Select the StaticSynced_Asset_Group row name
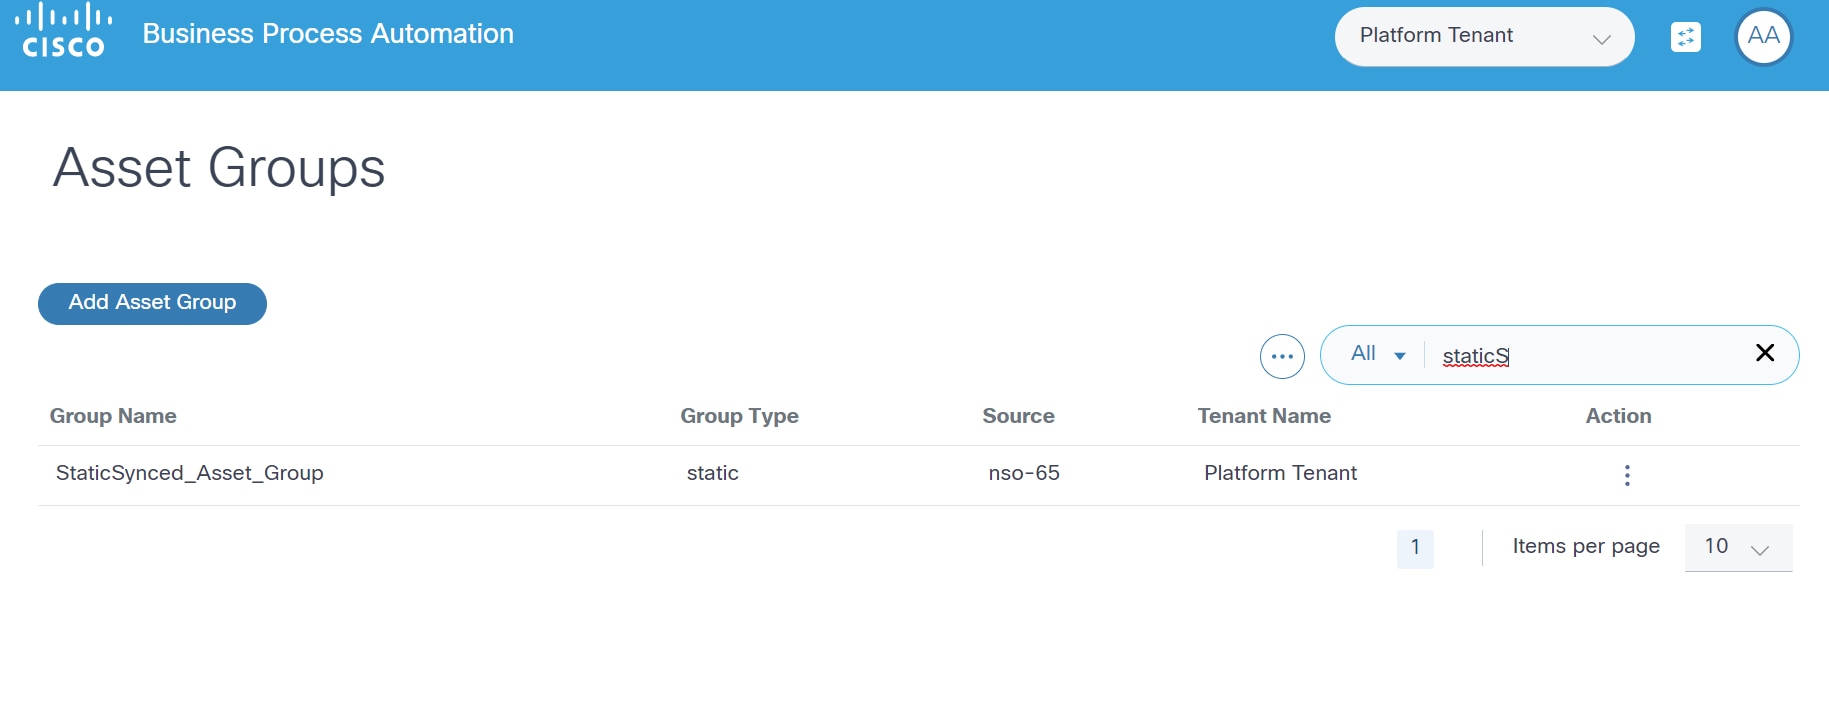The height and width of the screenshot is (716, 1829). [x=190, y=473]
